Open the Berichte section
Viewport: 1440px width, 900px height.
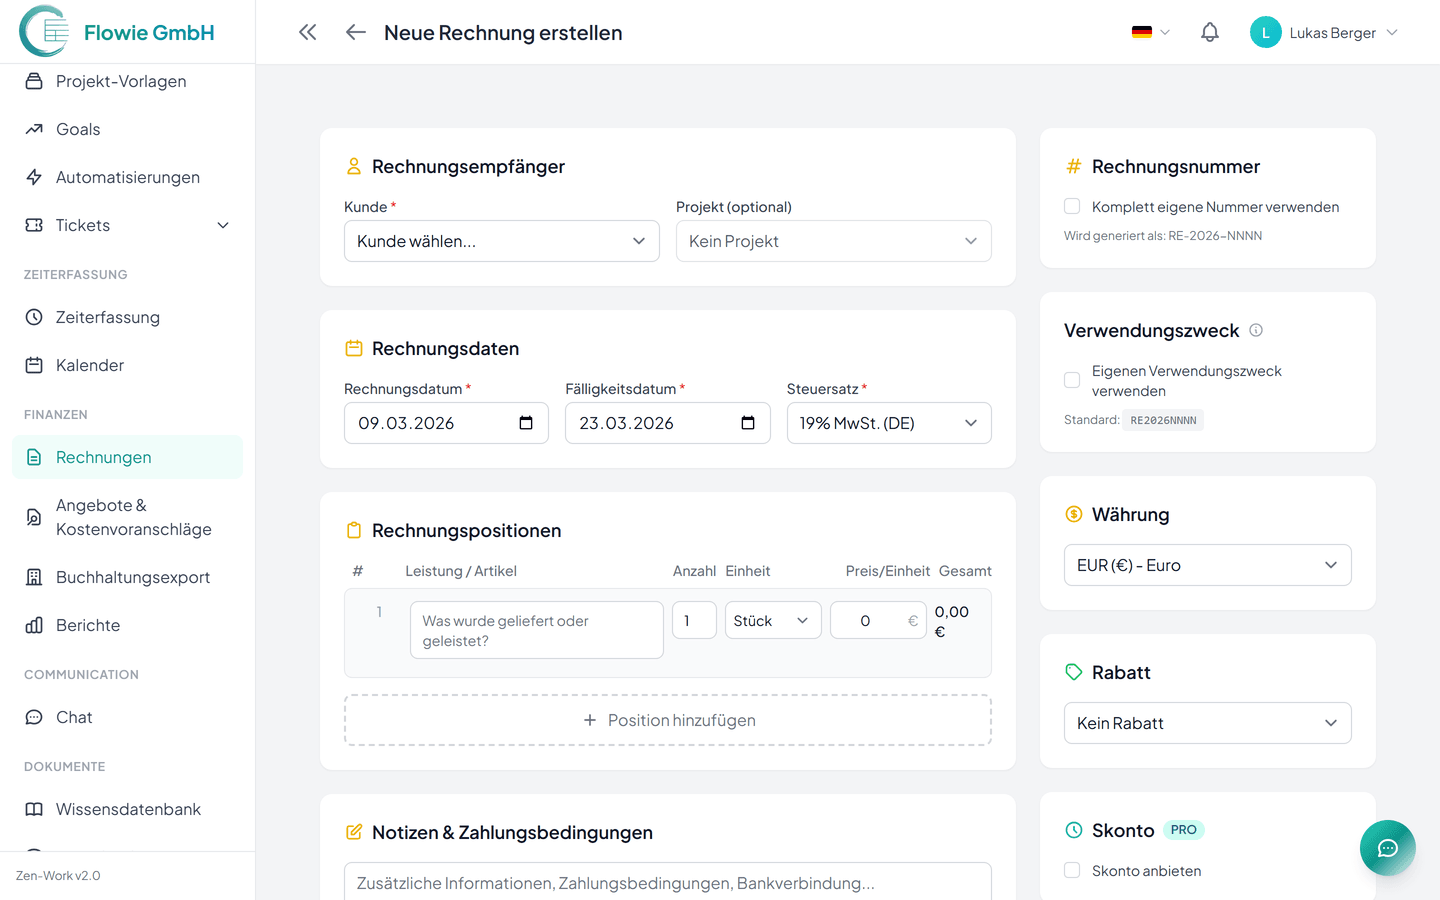[88, 625]
